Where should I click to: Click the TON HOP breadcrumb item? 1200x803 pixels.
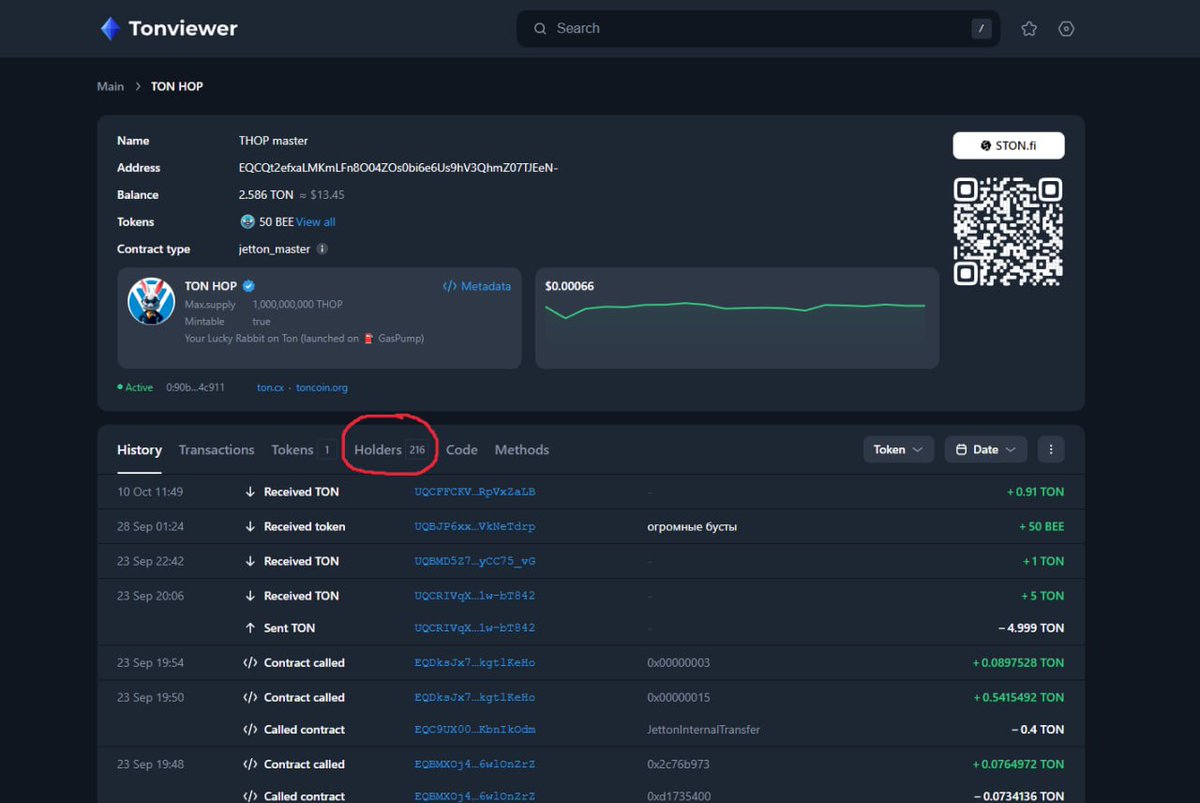pyautogui.click(x=177, y=87)
